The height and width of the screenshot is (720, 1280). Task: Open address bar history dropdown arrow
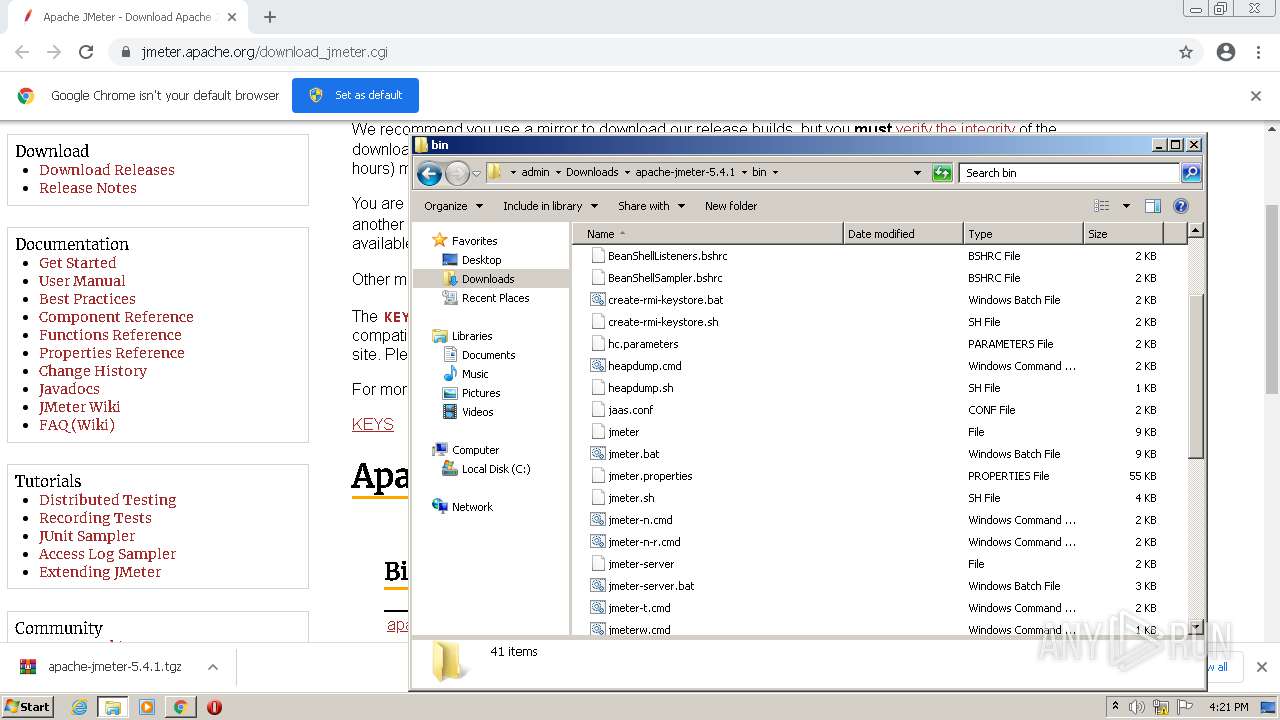pos(917,173)
